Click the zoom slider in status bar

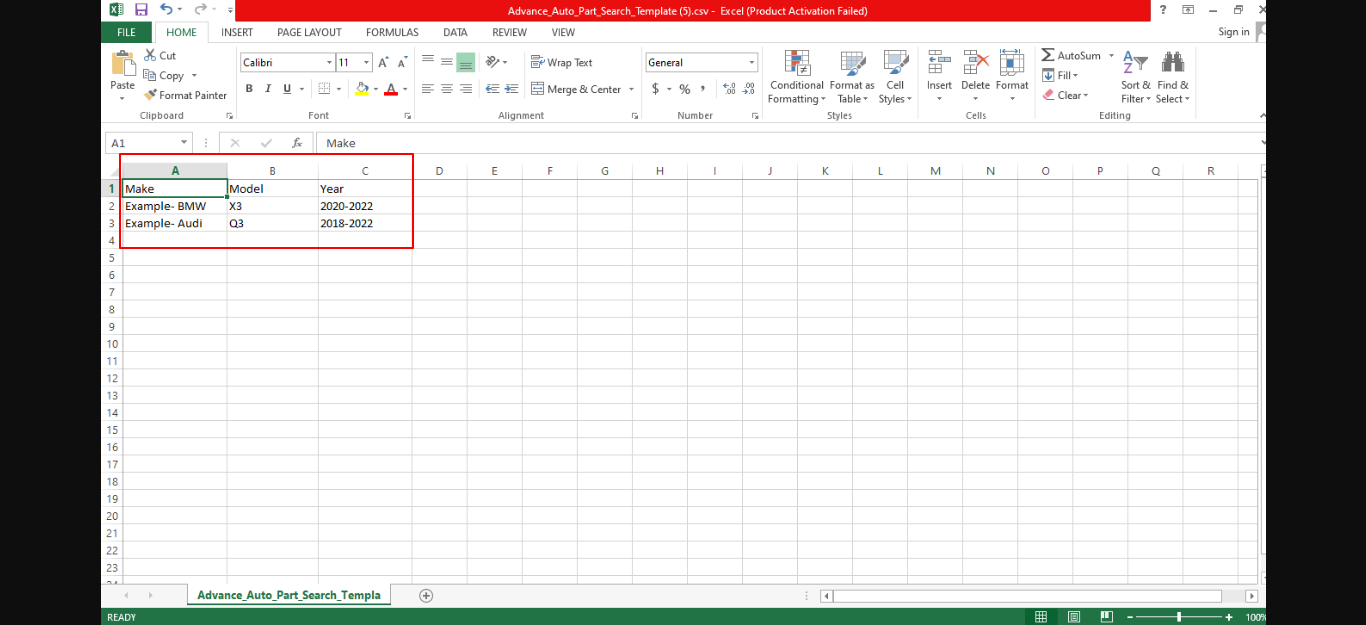[1179, 617]
